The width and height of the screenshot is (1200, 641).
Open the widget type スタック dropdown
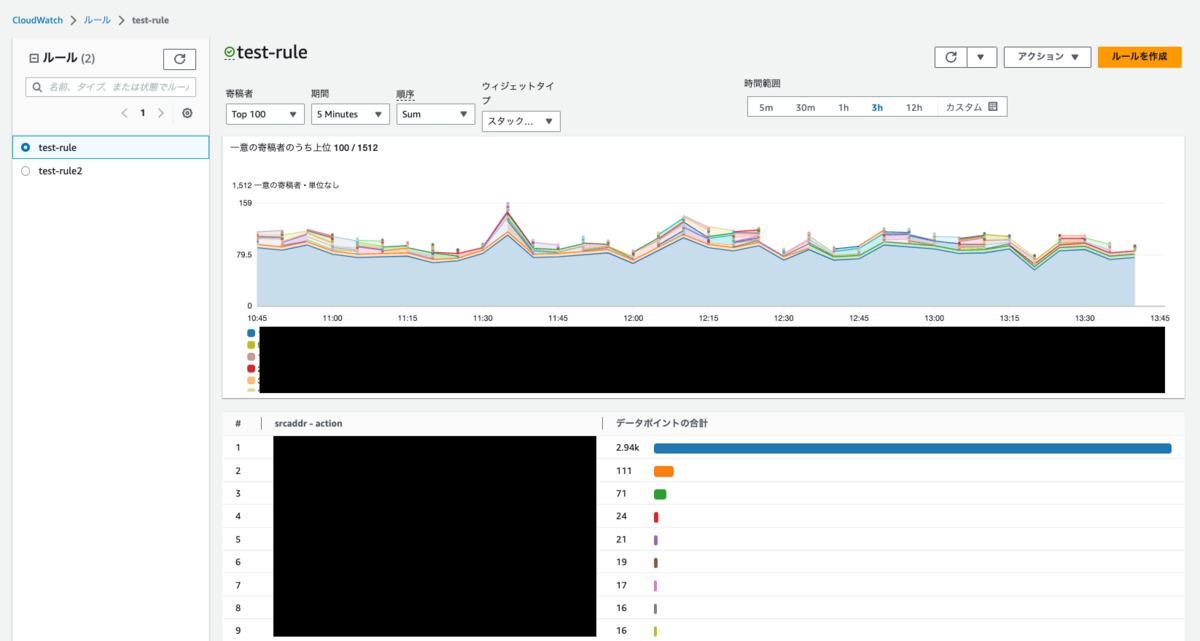point(521,121)
